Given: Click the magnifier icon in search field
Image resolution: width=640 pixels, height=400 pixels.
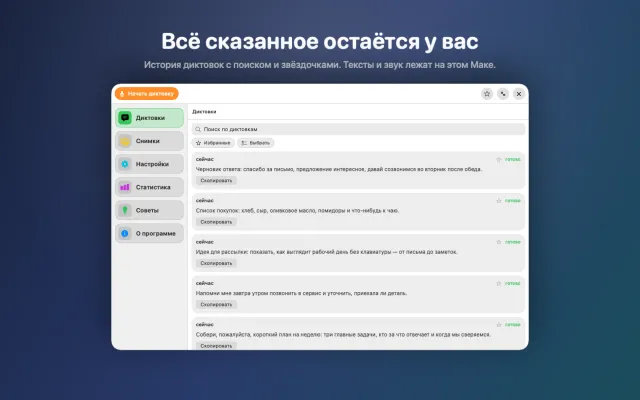Looking at the screenshot, I should point(198,129).
